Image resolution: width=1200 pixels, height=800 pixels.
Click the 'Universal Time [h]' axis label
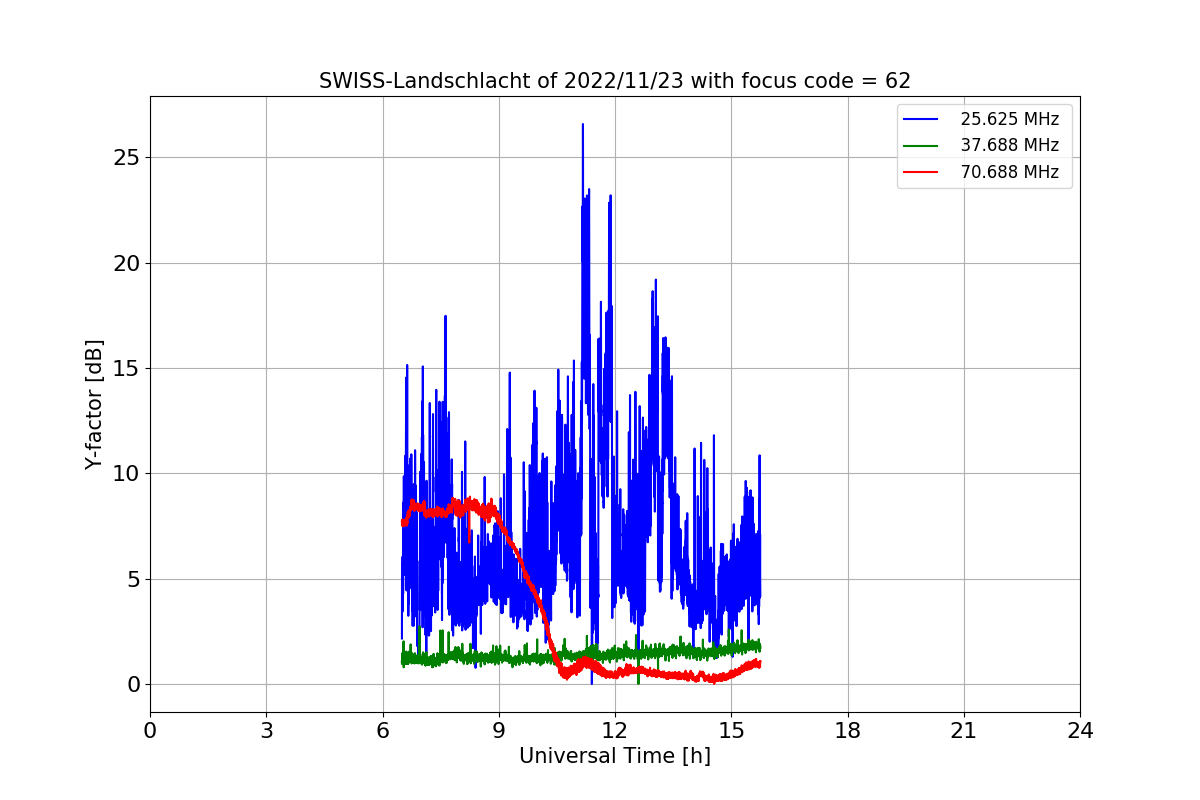[615, 756]
